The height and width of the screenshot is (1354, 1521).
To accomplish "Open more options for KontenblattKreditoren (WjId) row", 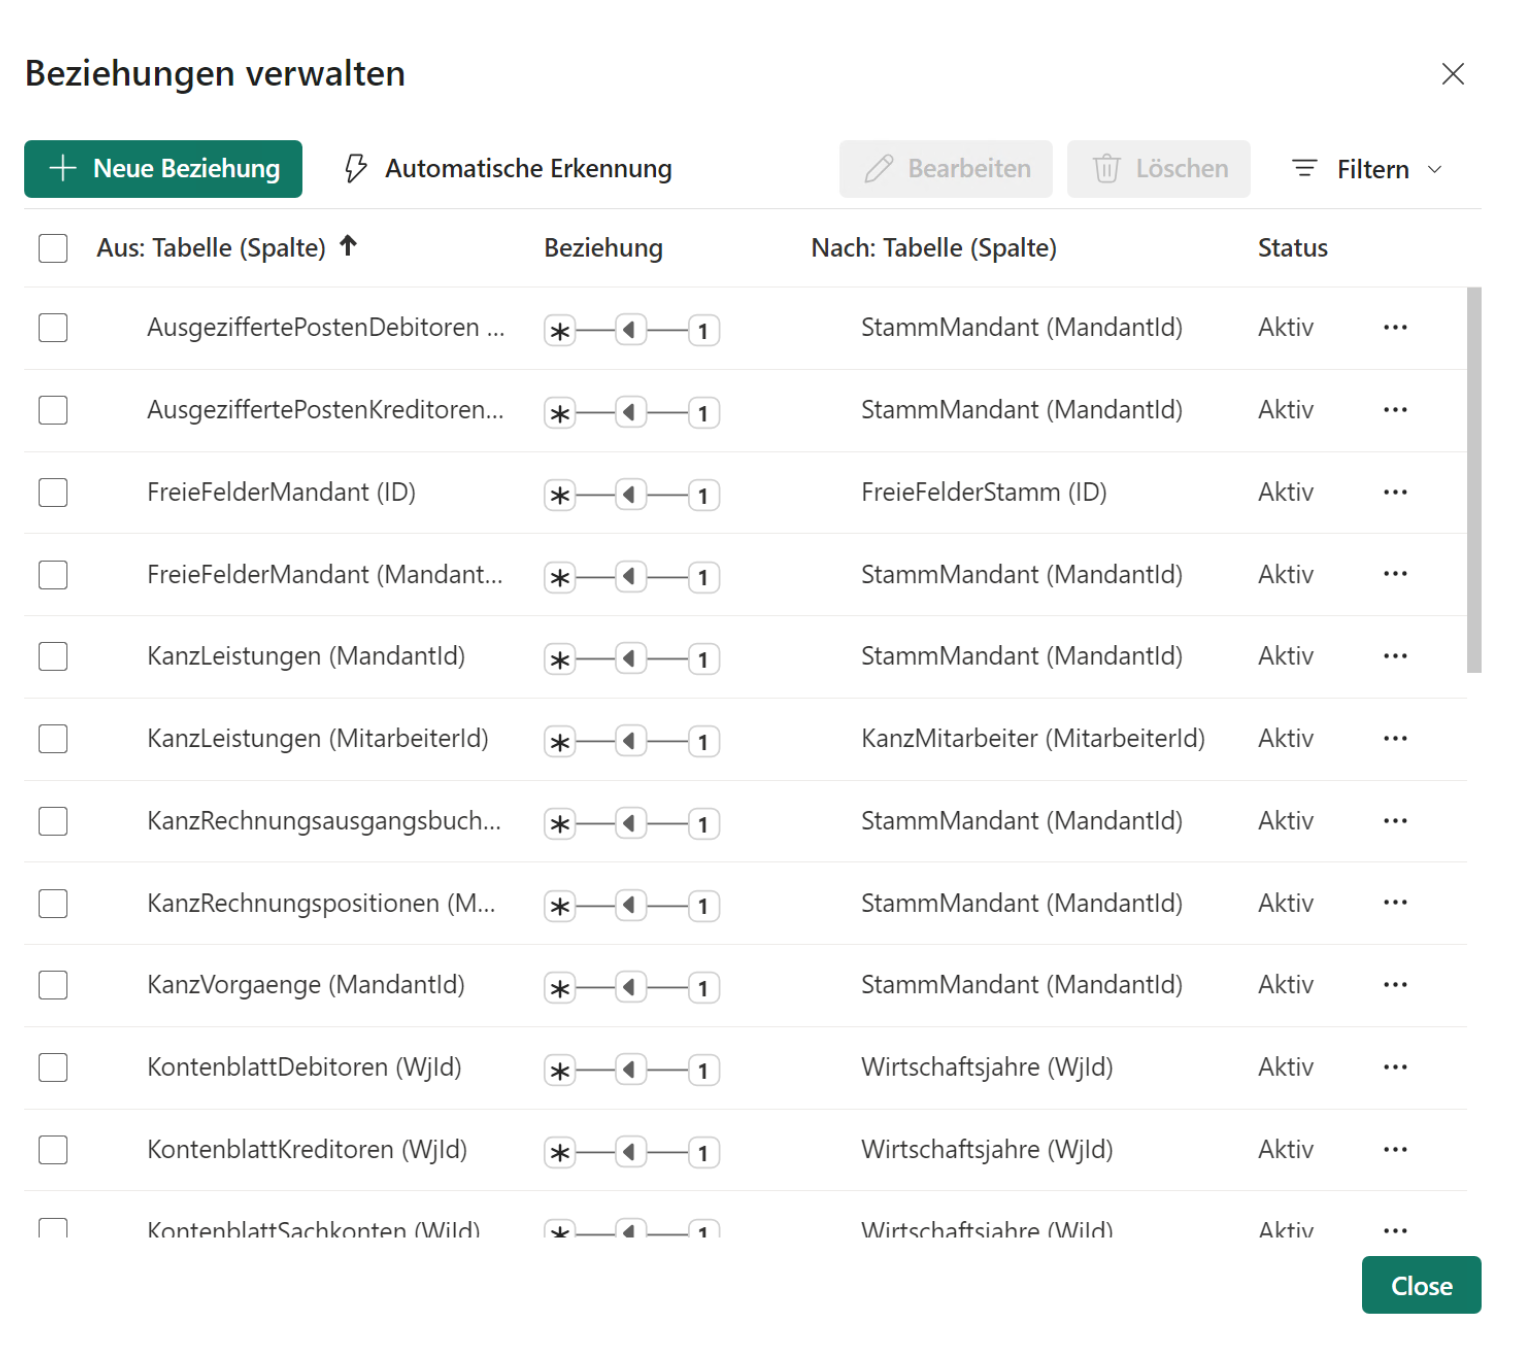I will point(1395,1150).
